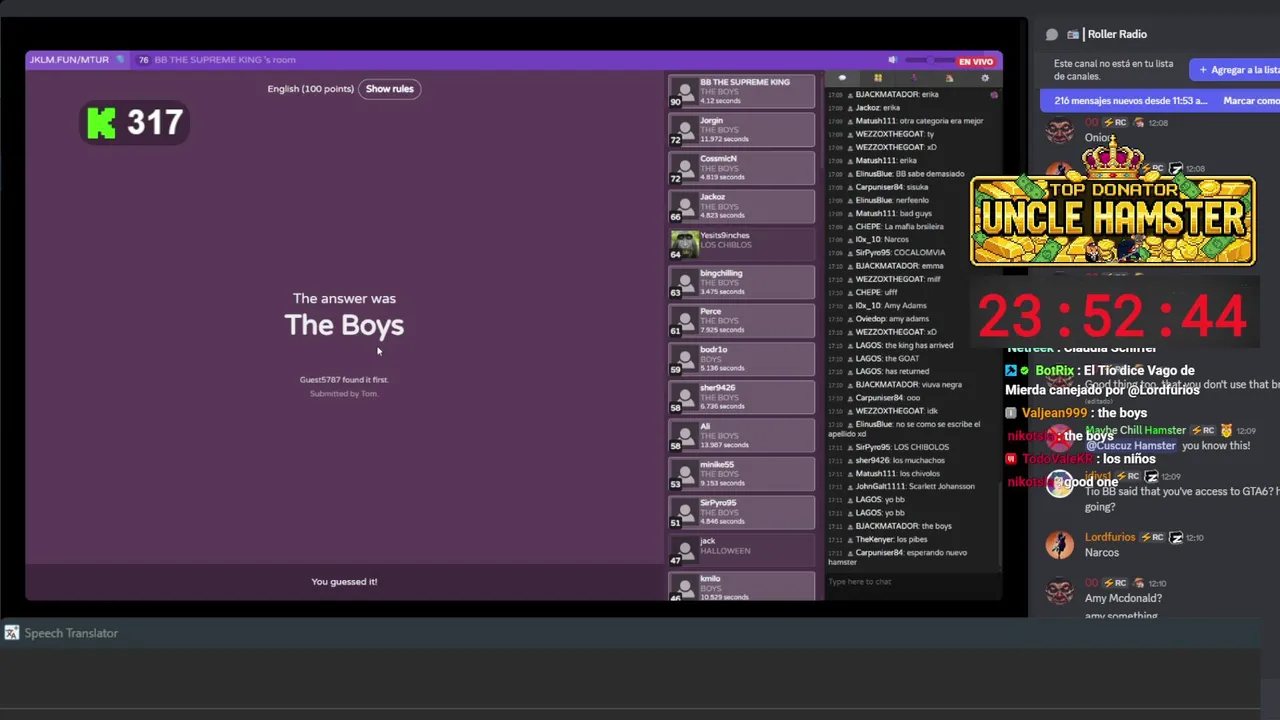Click minike55 player name
Screen dimensions: 1280x720
[x=717, y=465]
